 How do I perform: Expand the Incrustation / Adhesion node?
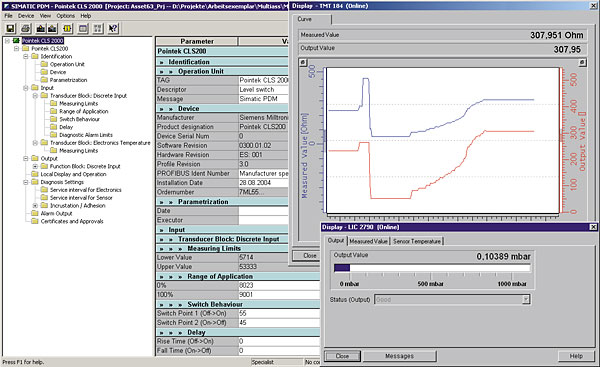35,206
